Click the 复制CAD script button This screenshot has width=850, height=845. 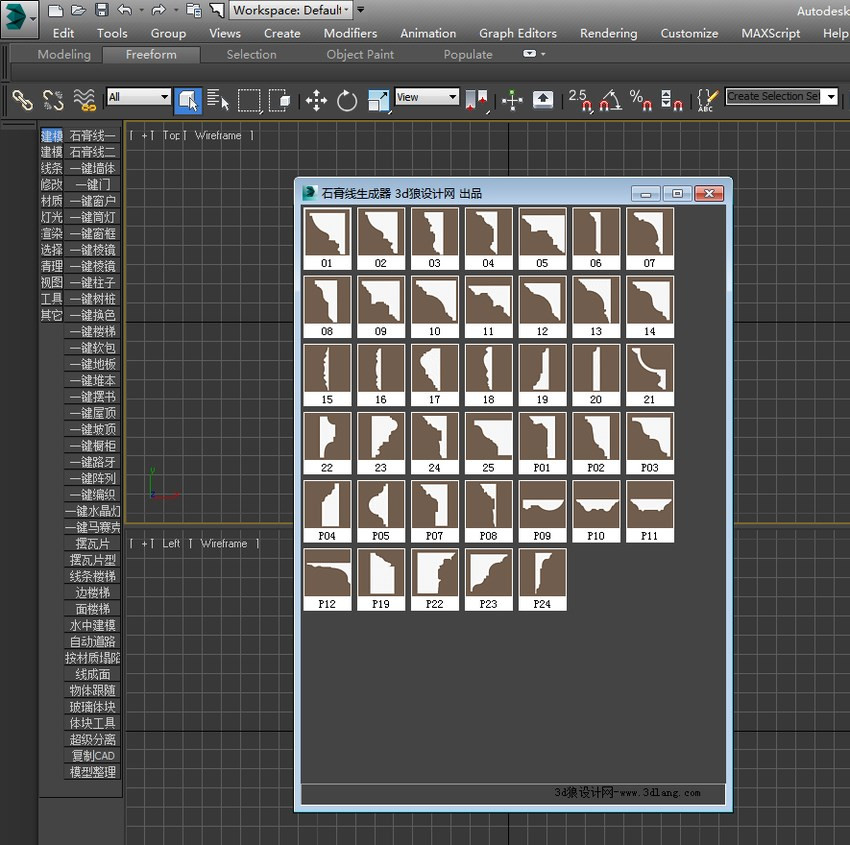coord(92,756)
